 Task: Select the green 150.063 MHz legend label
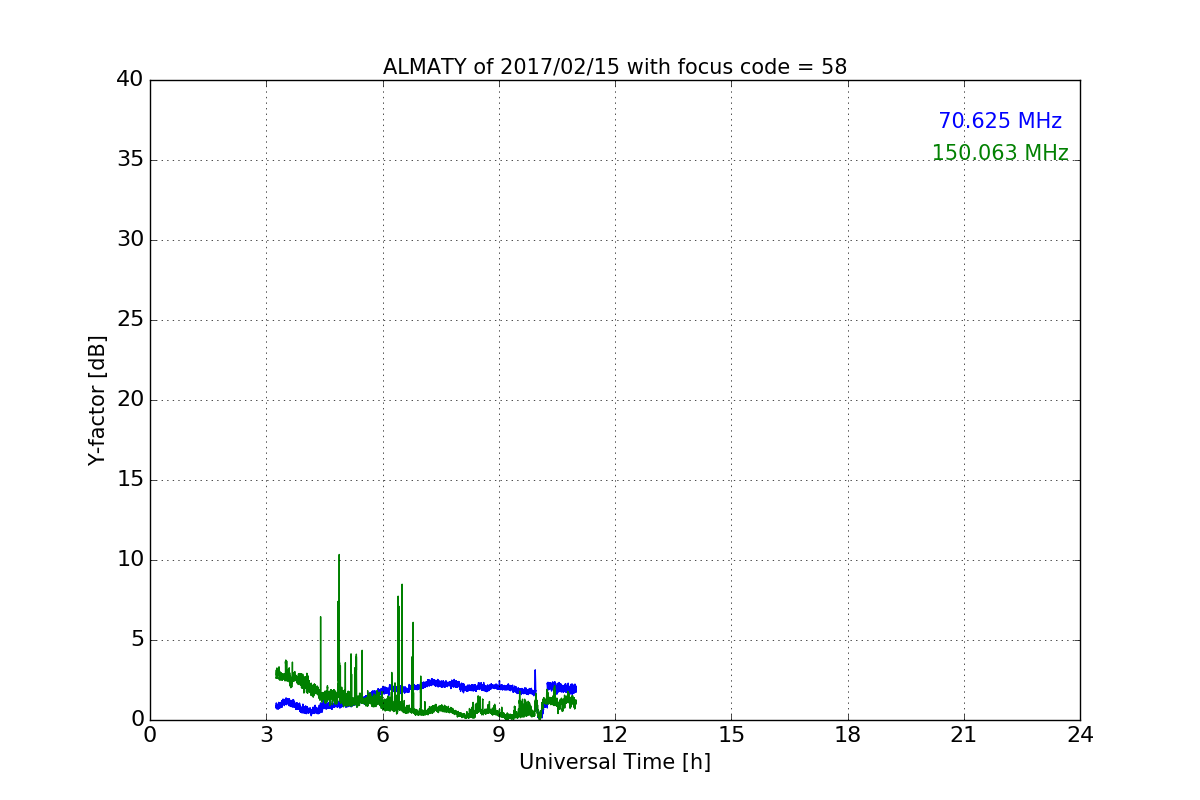pyautogui.click(x=1000, y=153)
